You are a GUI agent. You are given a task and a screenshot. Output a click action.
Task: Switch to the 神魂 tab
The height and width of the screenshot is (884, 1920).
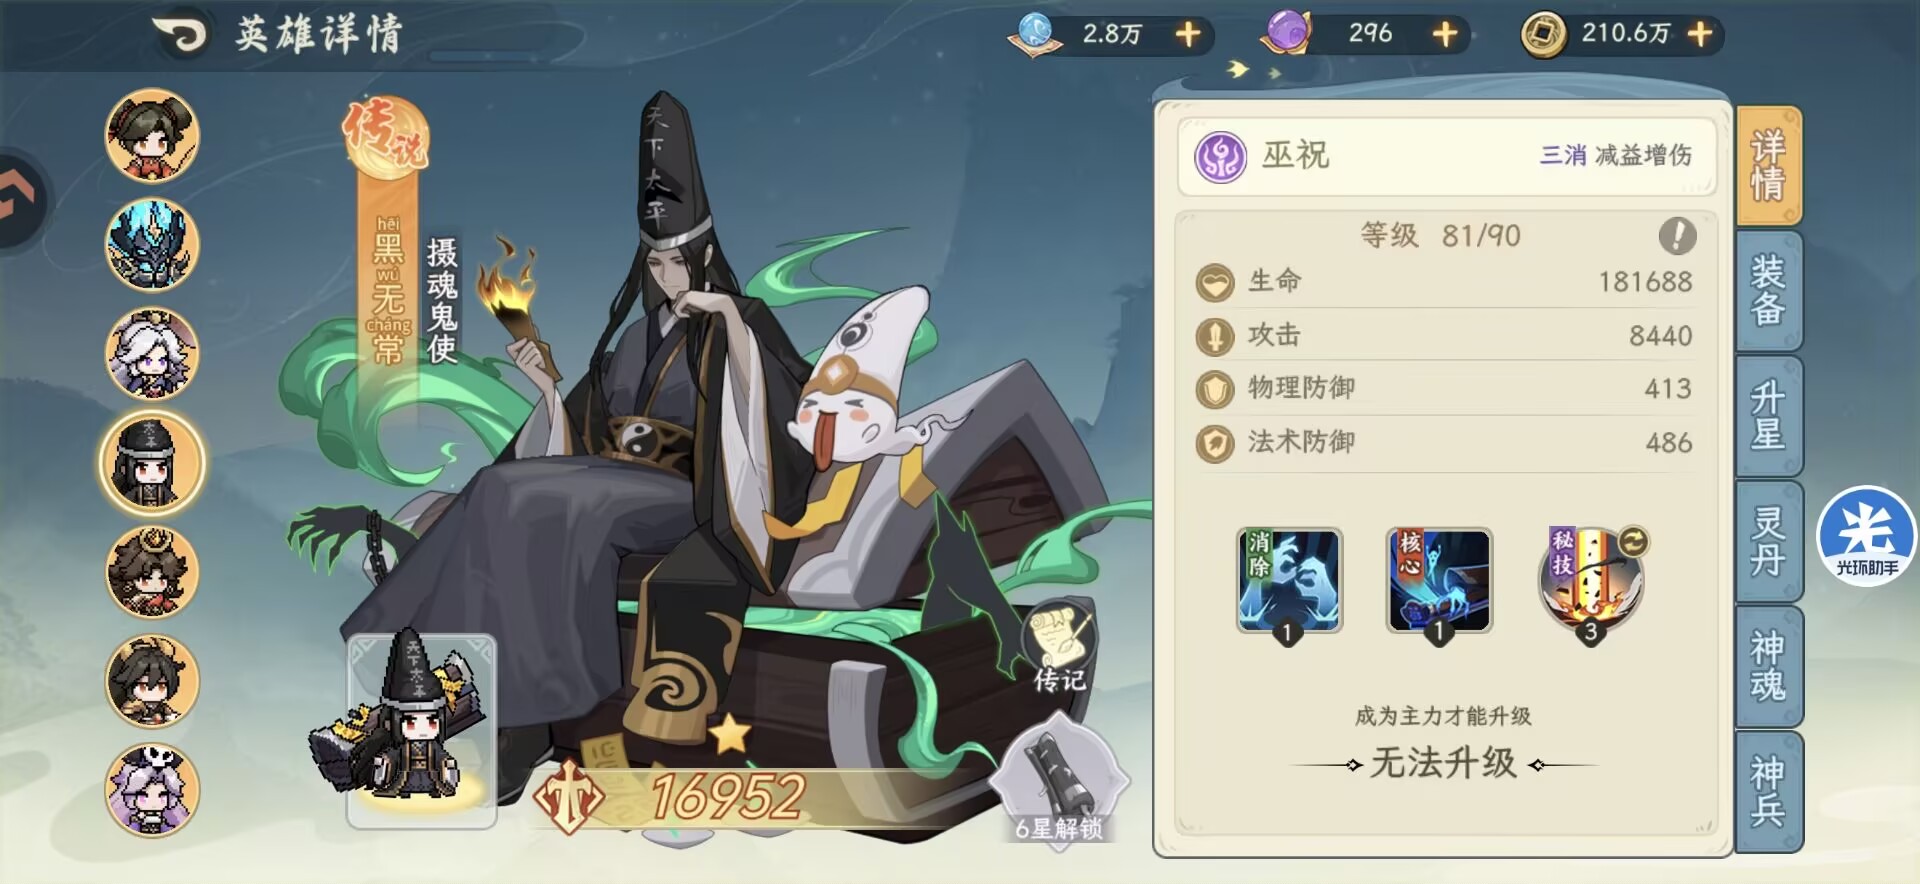coord(1768,665)
